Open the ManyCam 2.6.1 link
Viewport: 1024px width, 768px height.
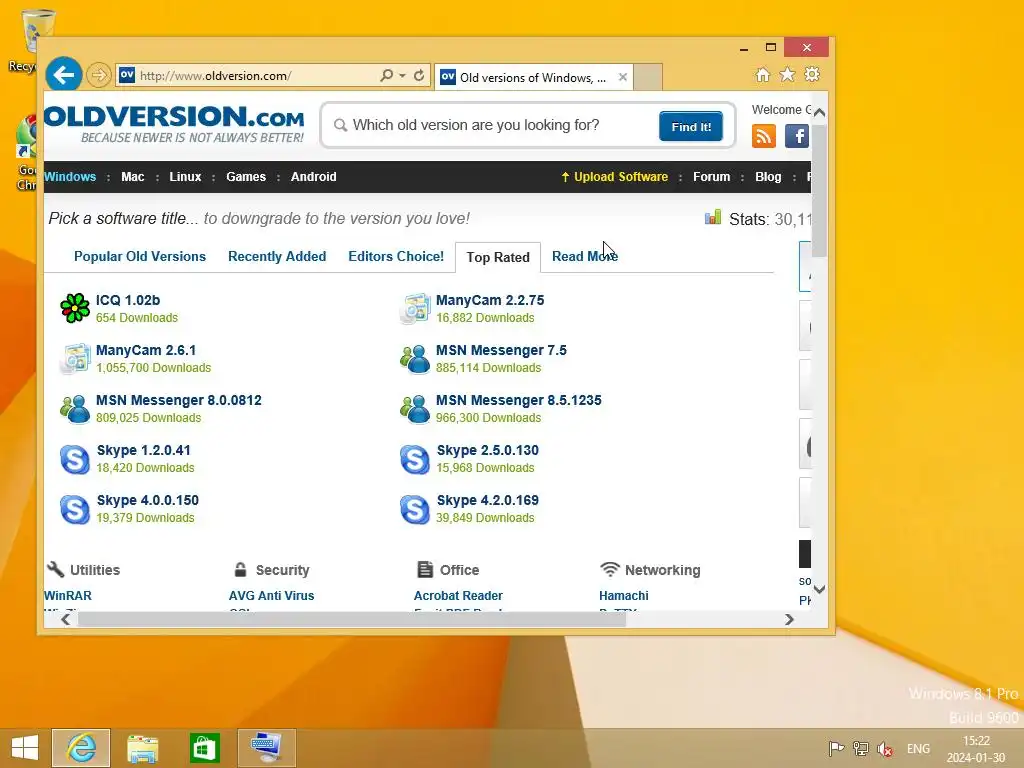(x=146, y=351)
